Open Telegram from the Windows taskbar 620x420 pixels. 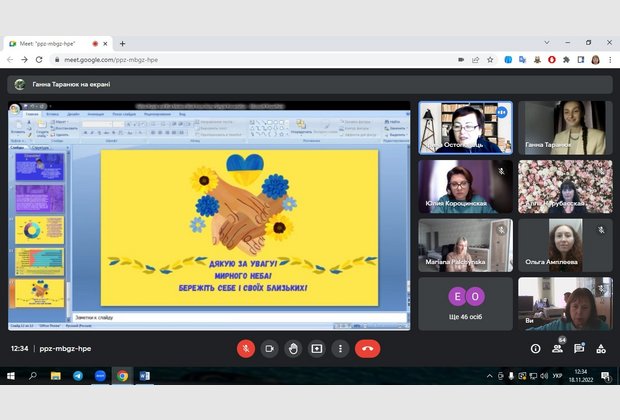(x=78, y=376)
